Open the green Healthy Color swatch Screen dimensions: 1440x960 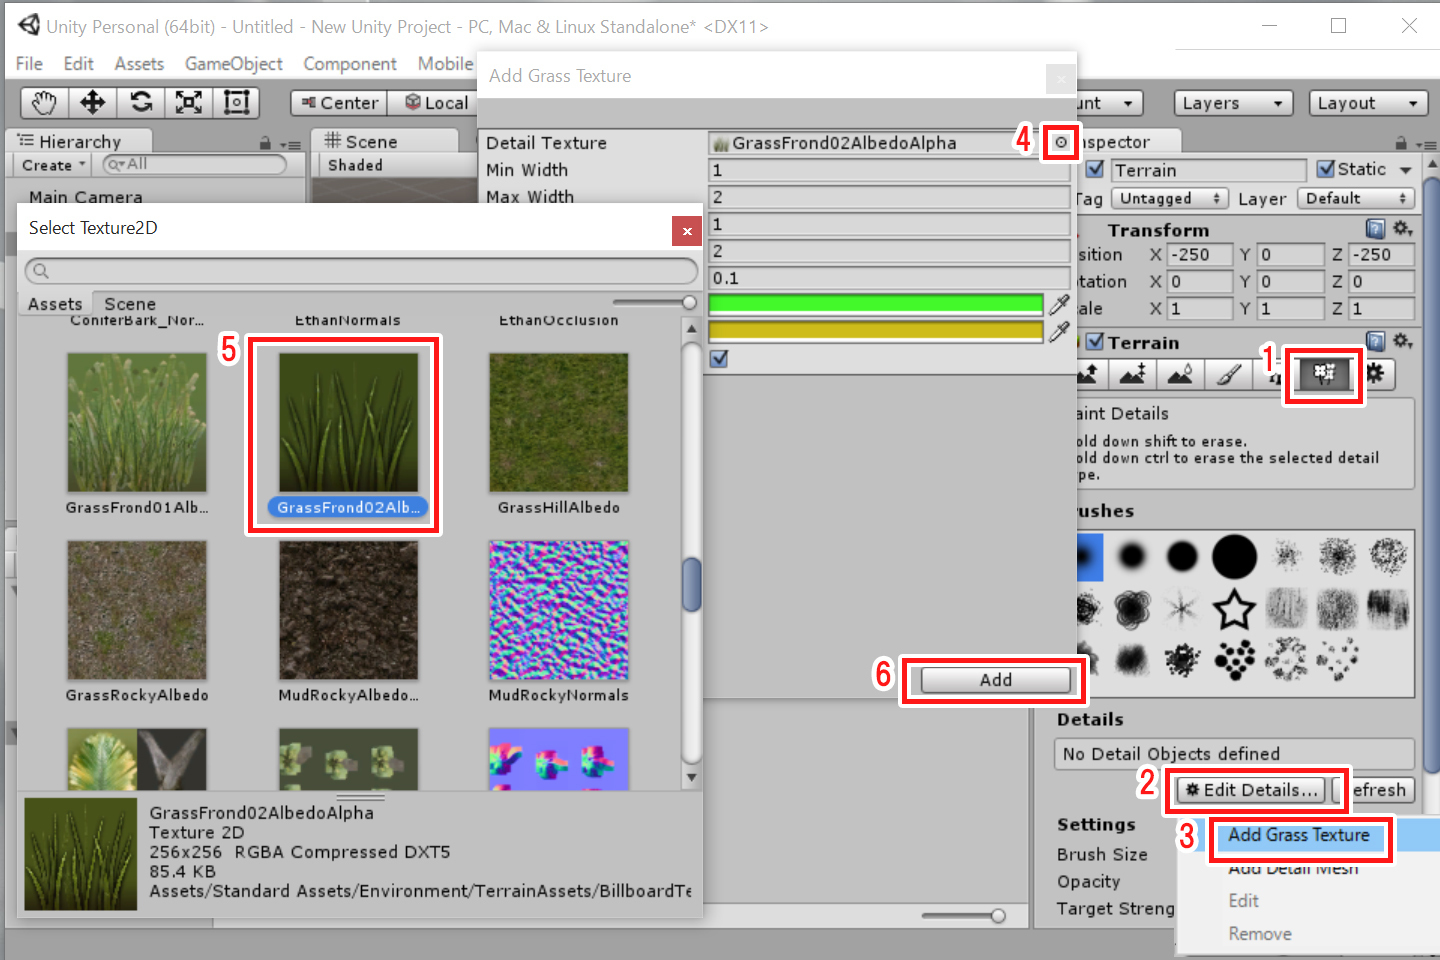(x=876, y=304)
